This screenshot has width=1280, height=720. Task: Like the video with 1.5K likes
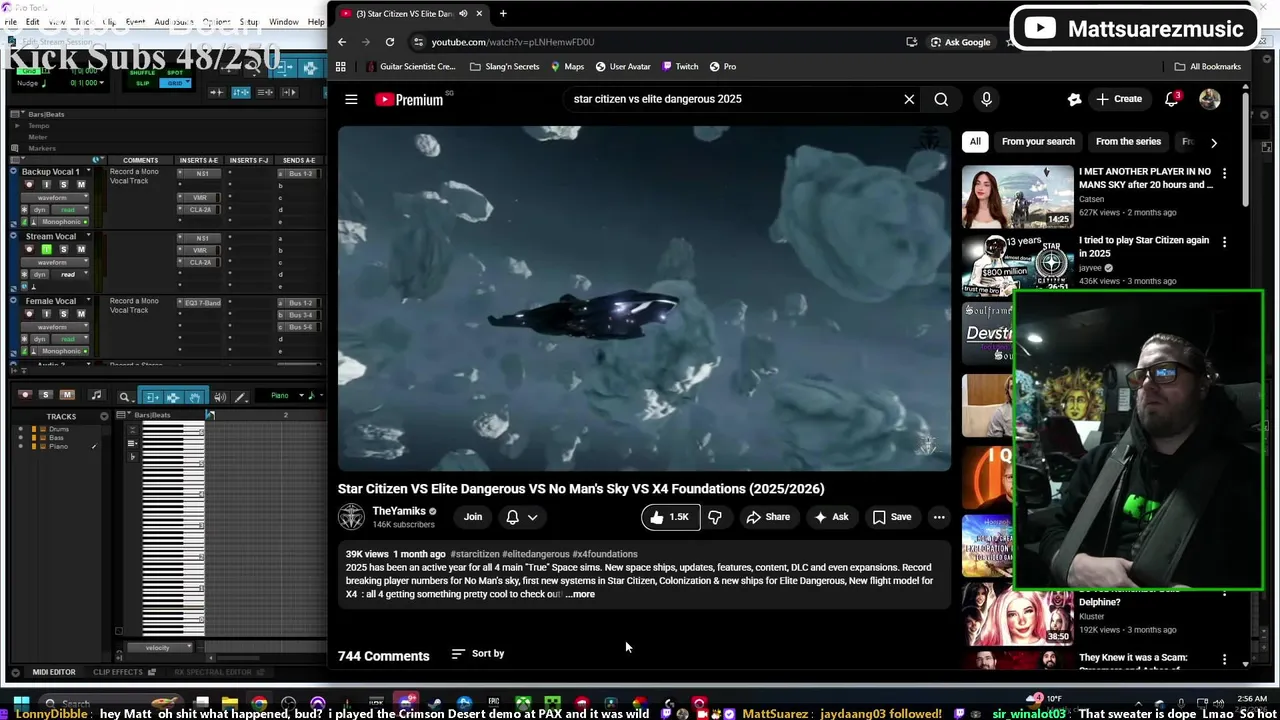669,517
